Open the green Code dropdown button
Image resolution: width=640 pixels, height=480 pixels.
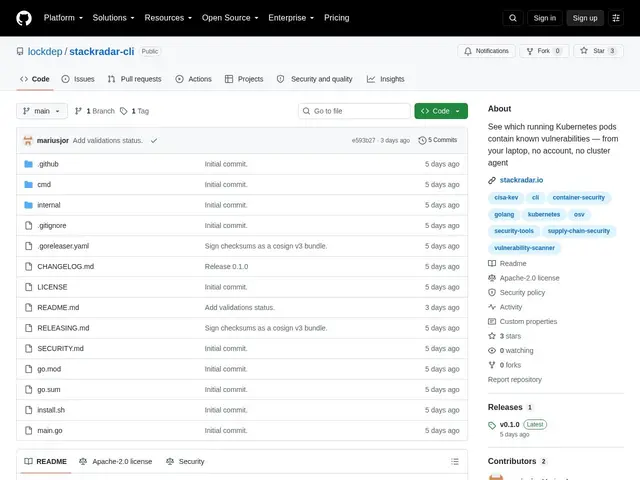click(441, 111)
